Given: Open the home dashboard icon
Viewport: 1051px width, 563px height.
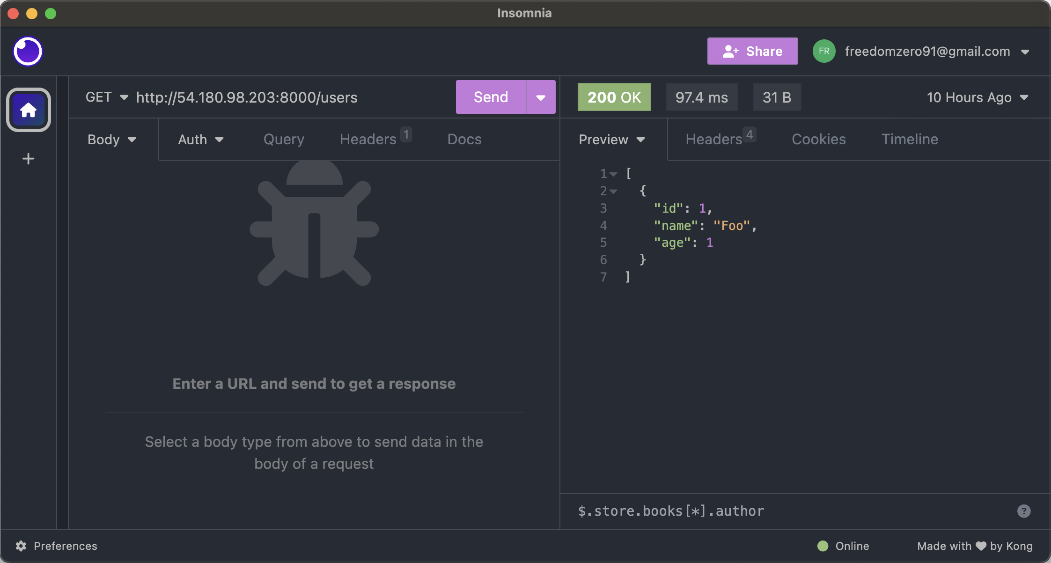Looking at the screenshot, I should (28, 110).
